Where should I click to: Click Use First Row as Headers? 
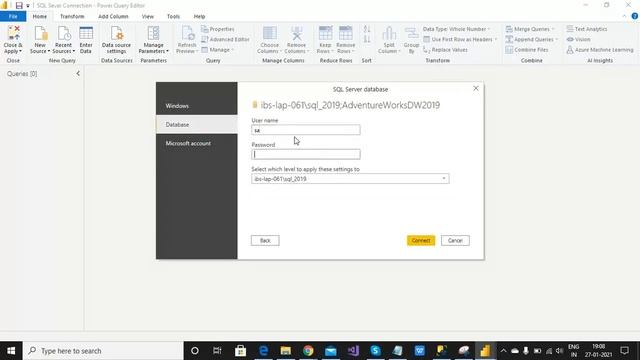[460, 39]
